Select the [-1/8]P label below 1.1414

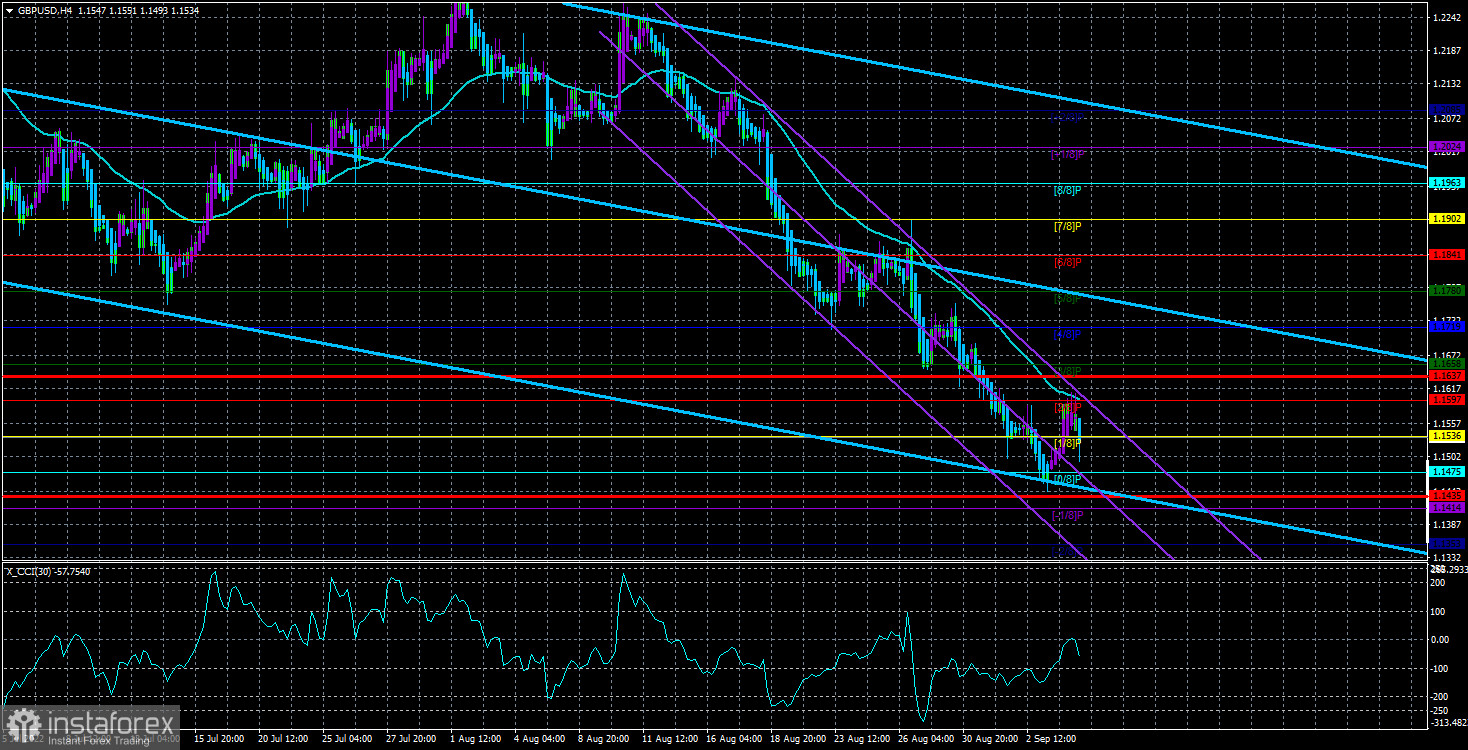click(1069, 515)
